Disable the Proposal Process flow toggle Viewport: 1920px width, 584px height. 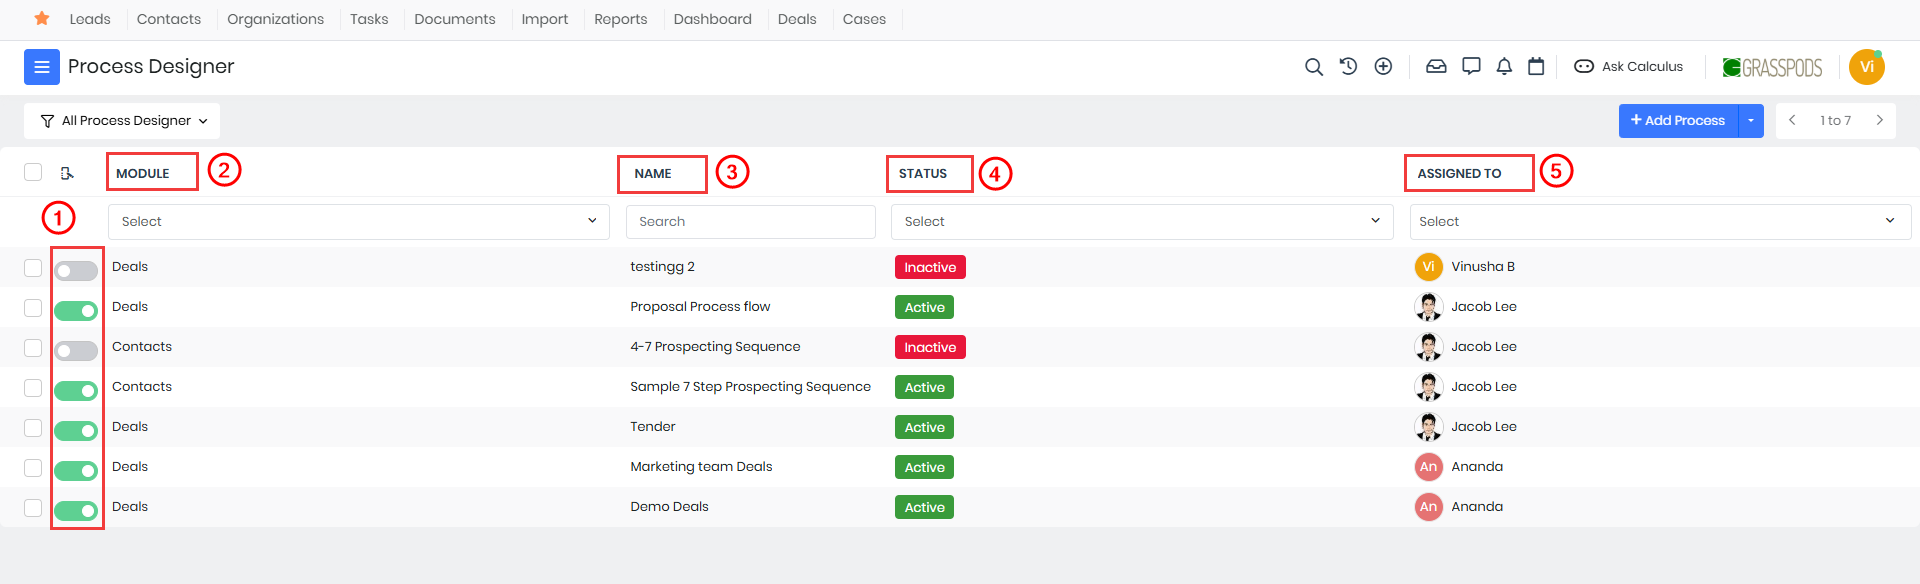click(76, 310)
